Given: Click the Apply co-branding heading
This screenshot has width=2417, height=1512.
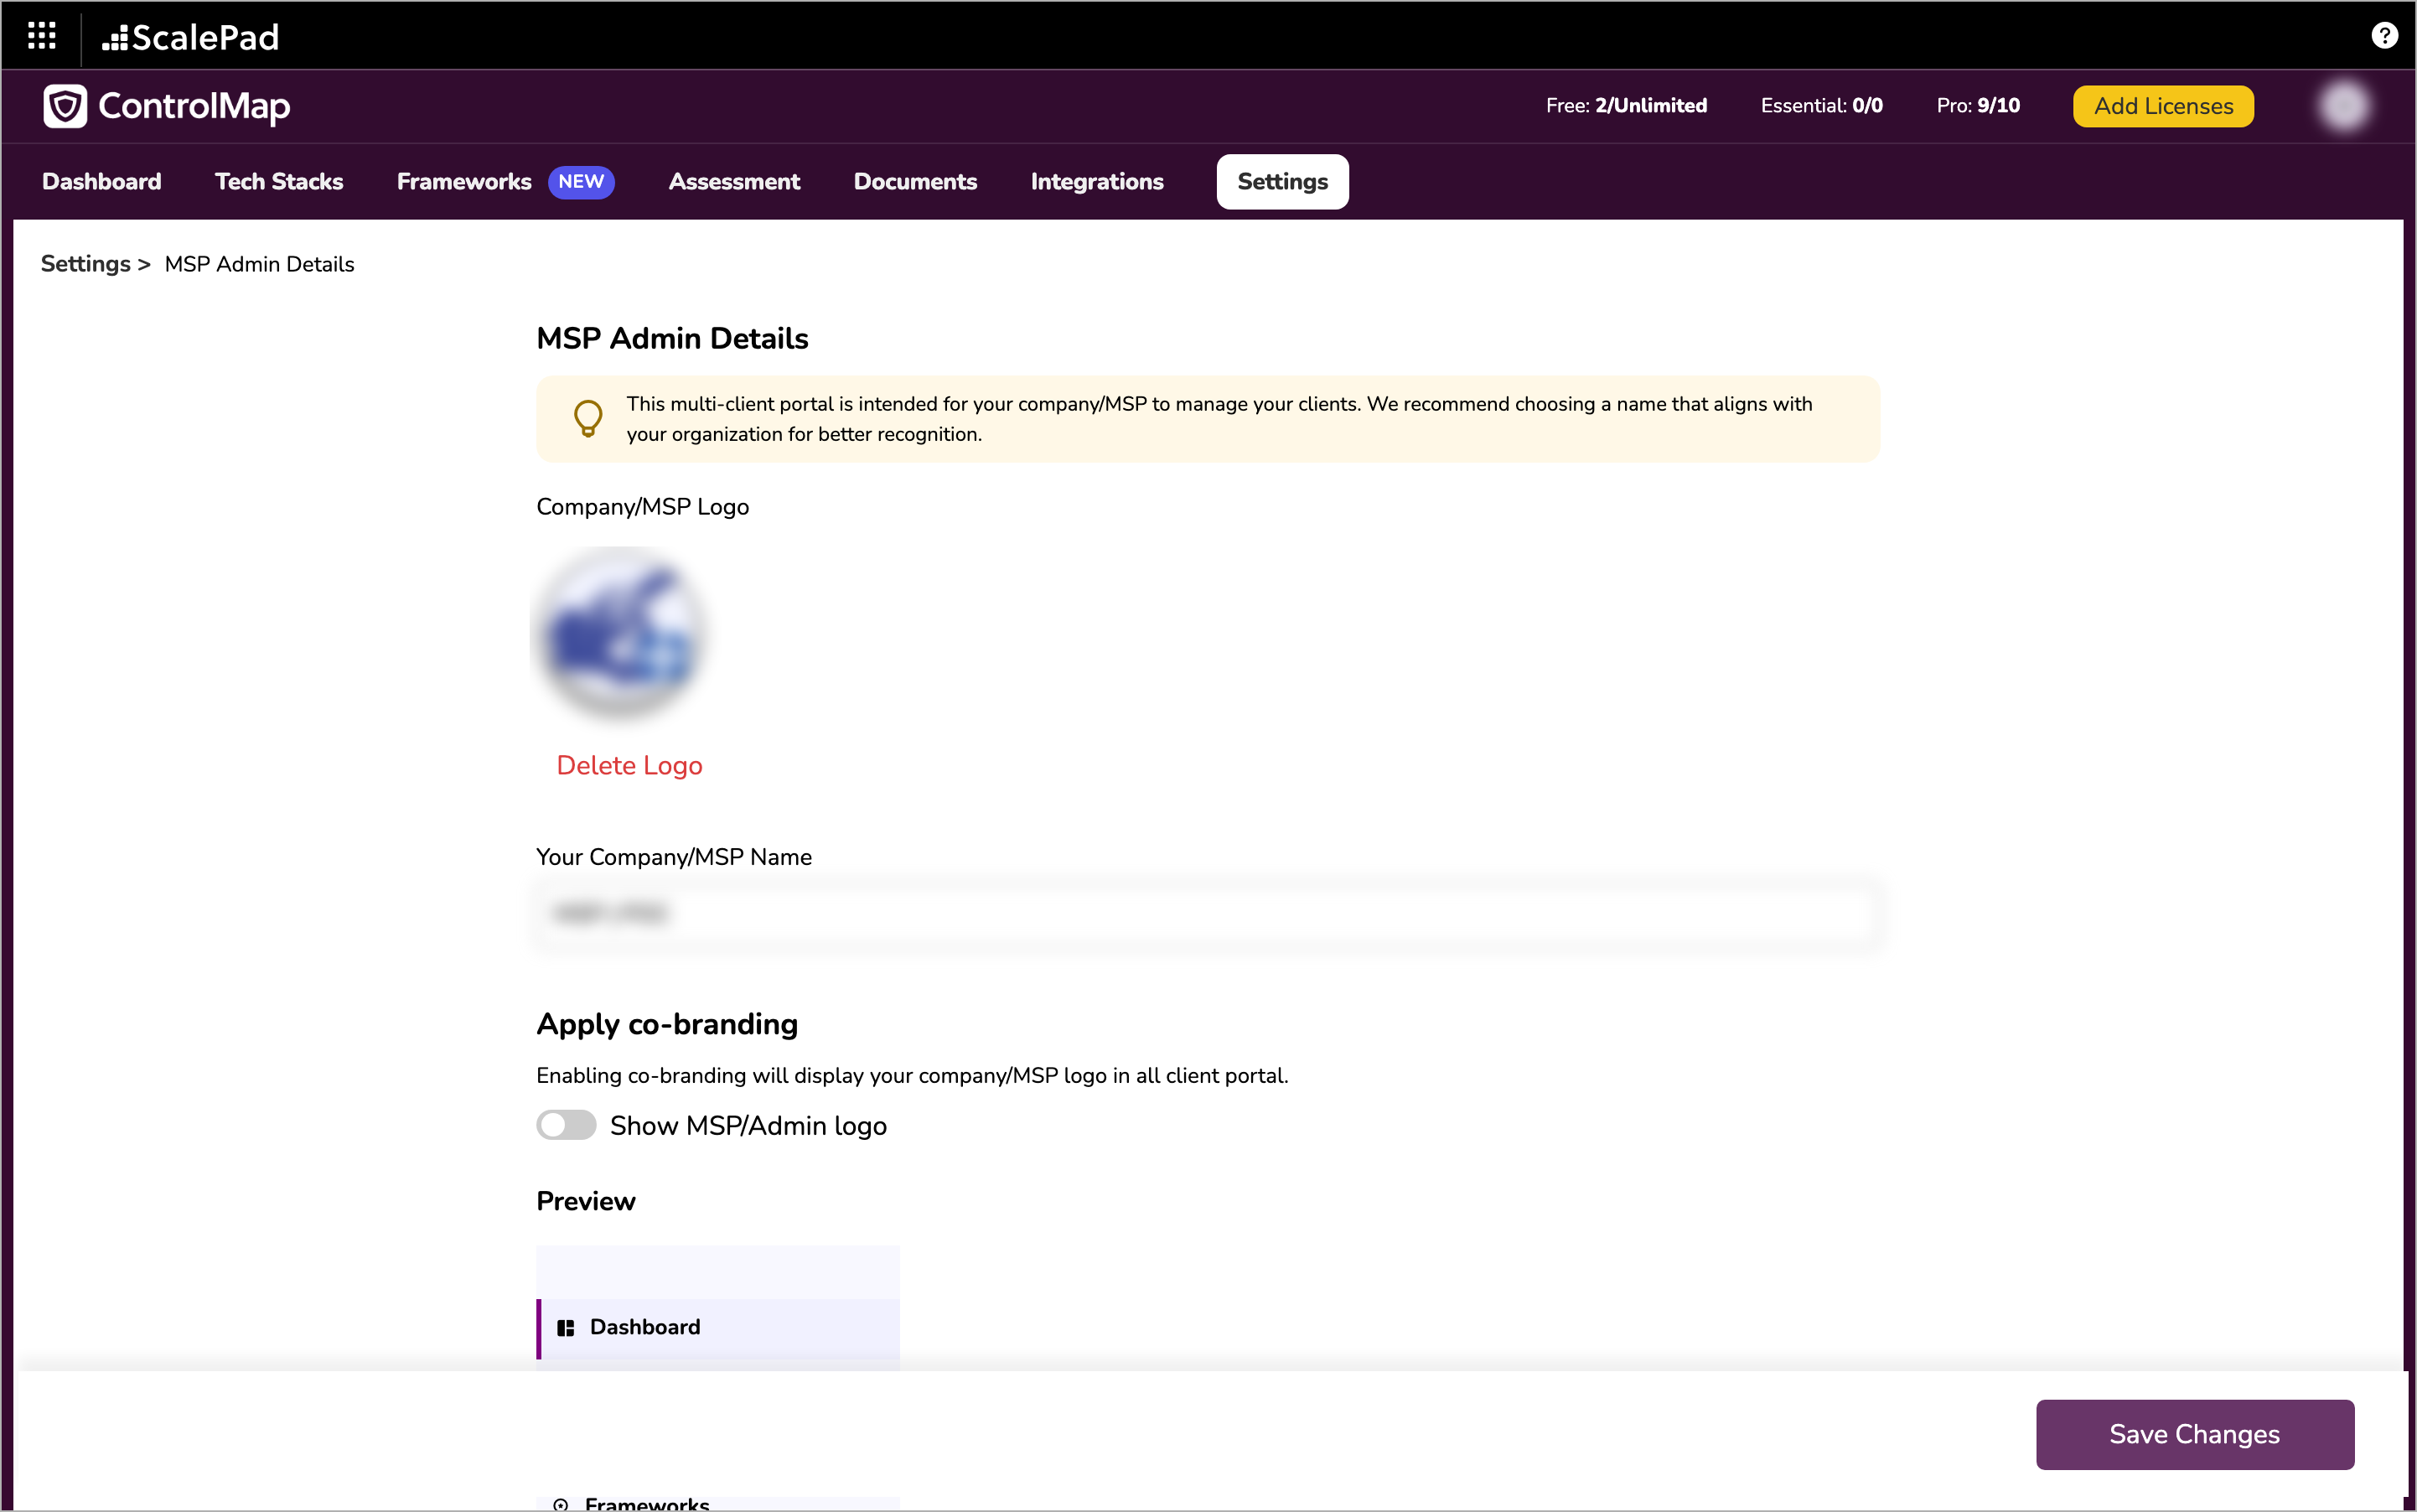Looking at the screenshot, I should (x=667, y=1024).
